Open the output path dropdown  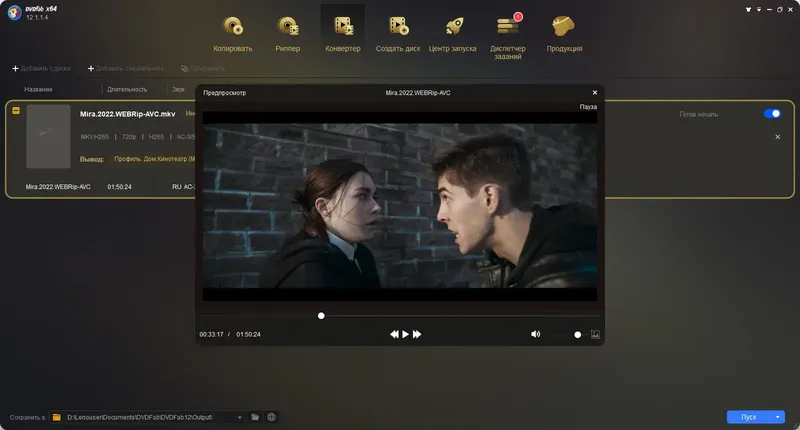coord(239,417)
